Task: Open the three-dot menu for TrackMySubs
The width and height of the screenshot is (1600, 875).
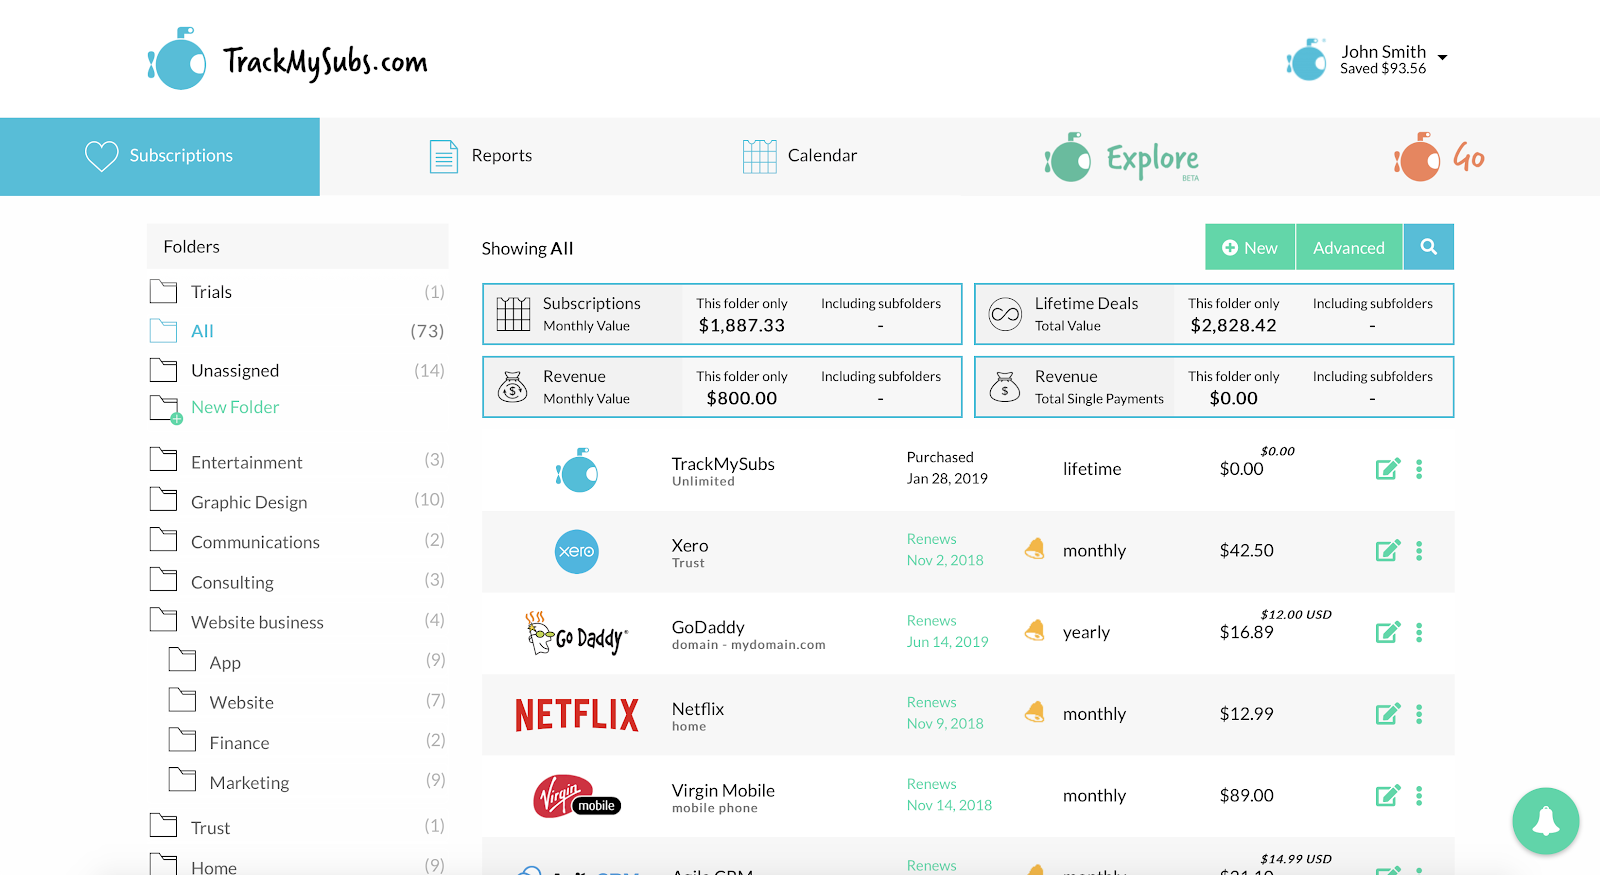Action: 1419,469
